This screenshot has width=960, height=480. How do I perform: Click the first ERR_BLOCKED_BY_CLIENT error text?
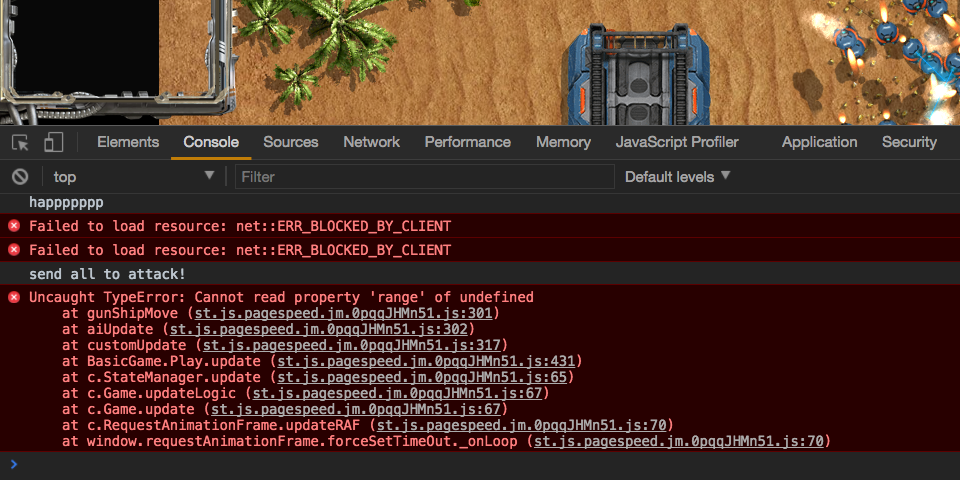[x=240, y=227]
